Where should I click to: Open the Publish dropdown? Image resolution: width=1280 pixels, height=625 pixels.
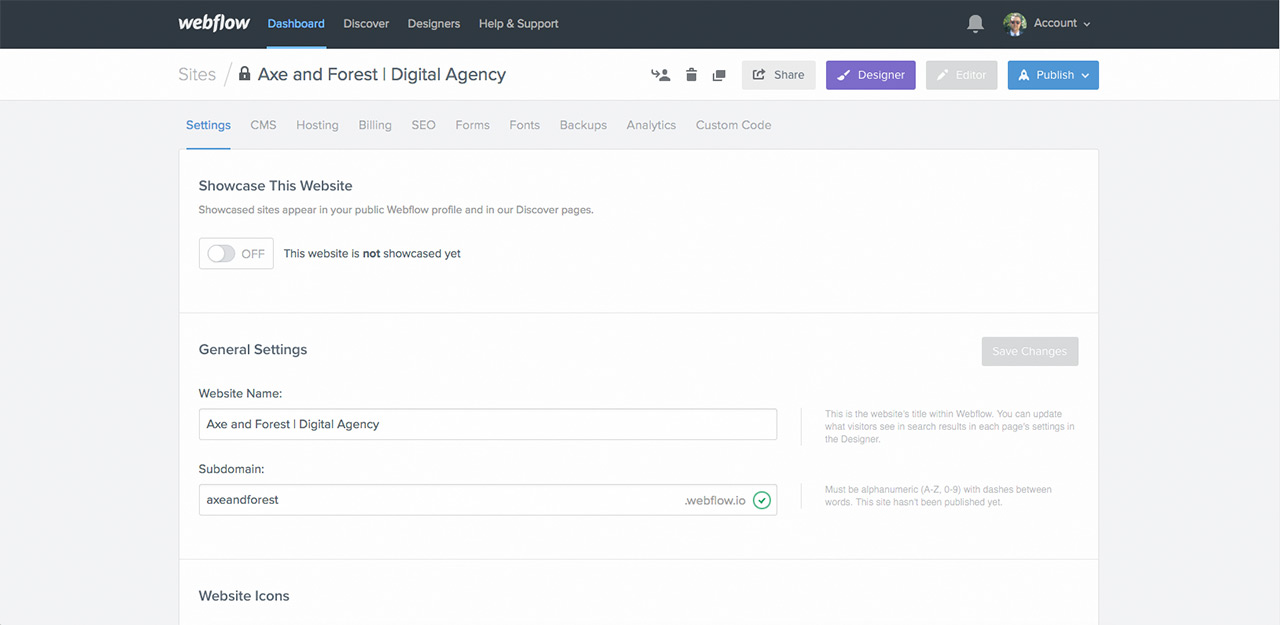(1053, 75)
